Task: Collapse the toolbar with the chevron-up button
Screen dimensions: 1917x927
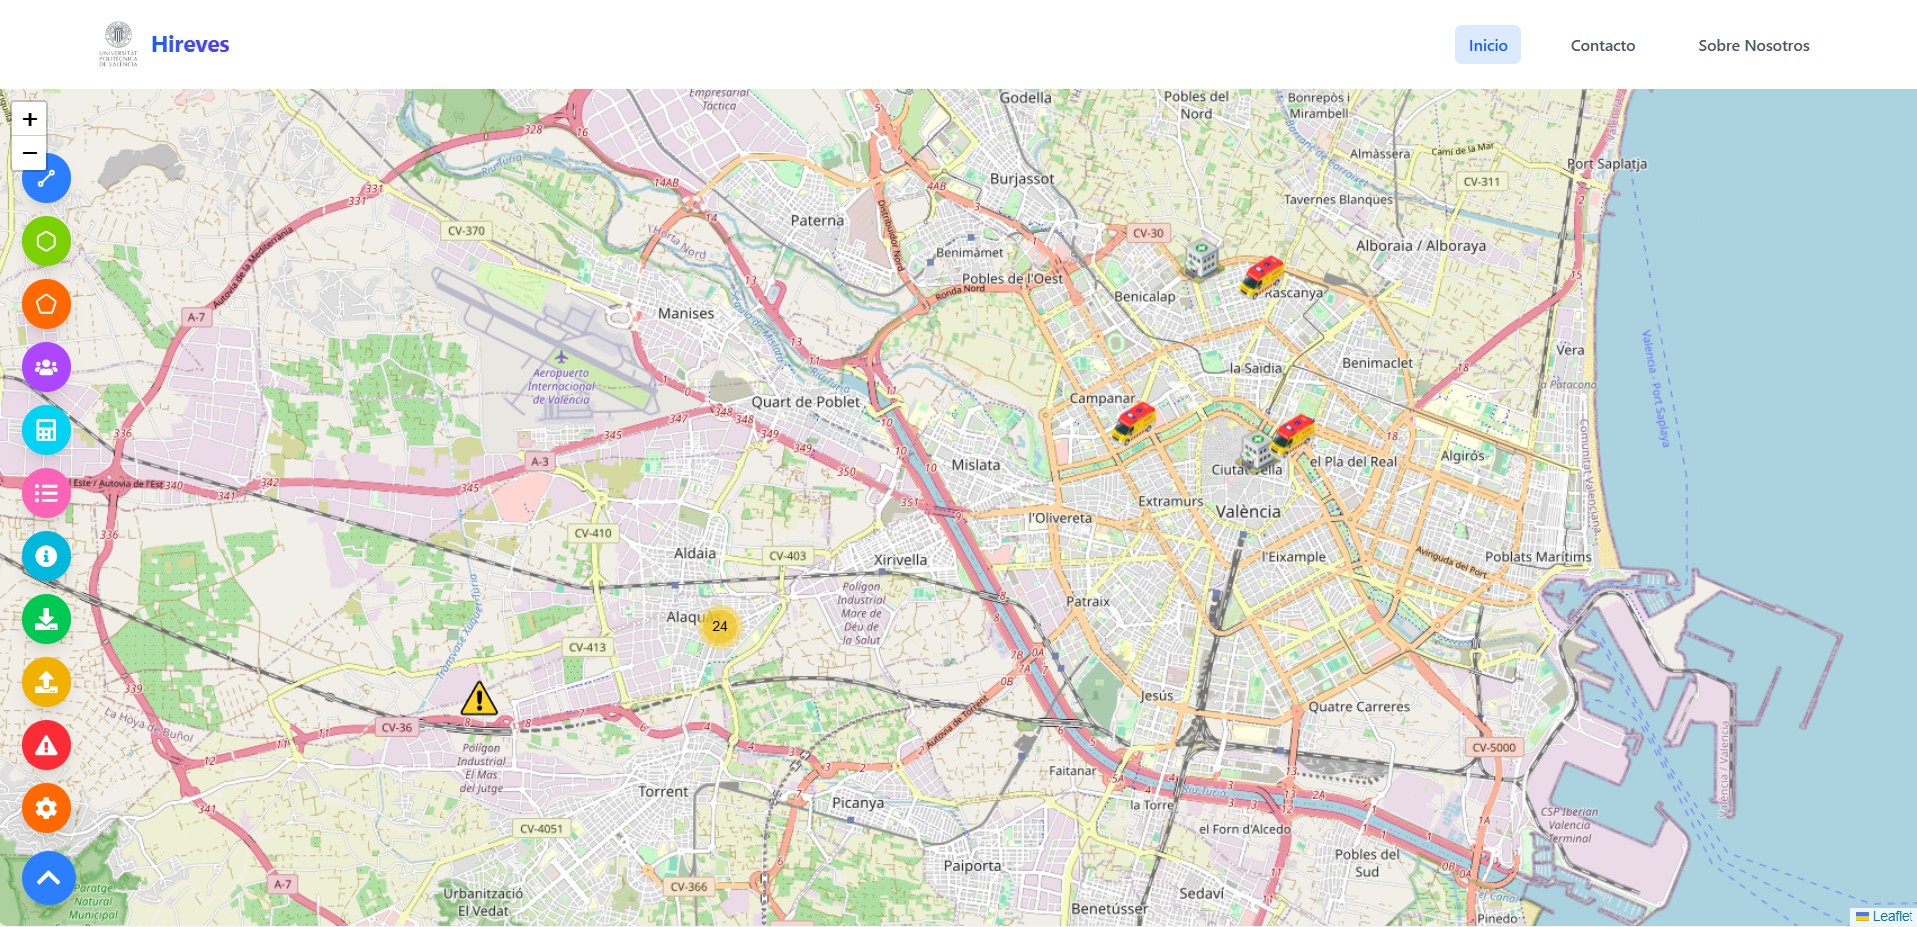Action: (48, 878)
